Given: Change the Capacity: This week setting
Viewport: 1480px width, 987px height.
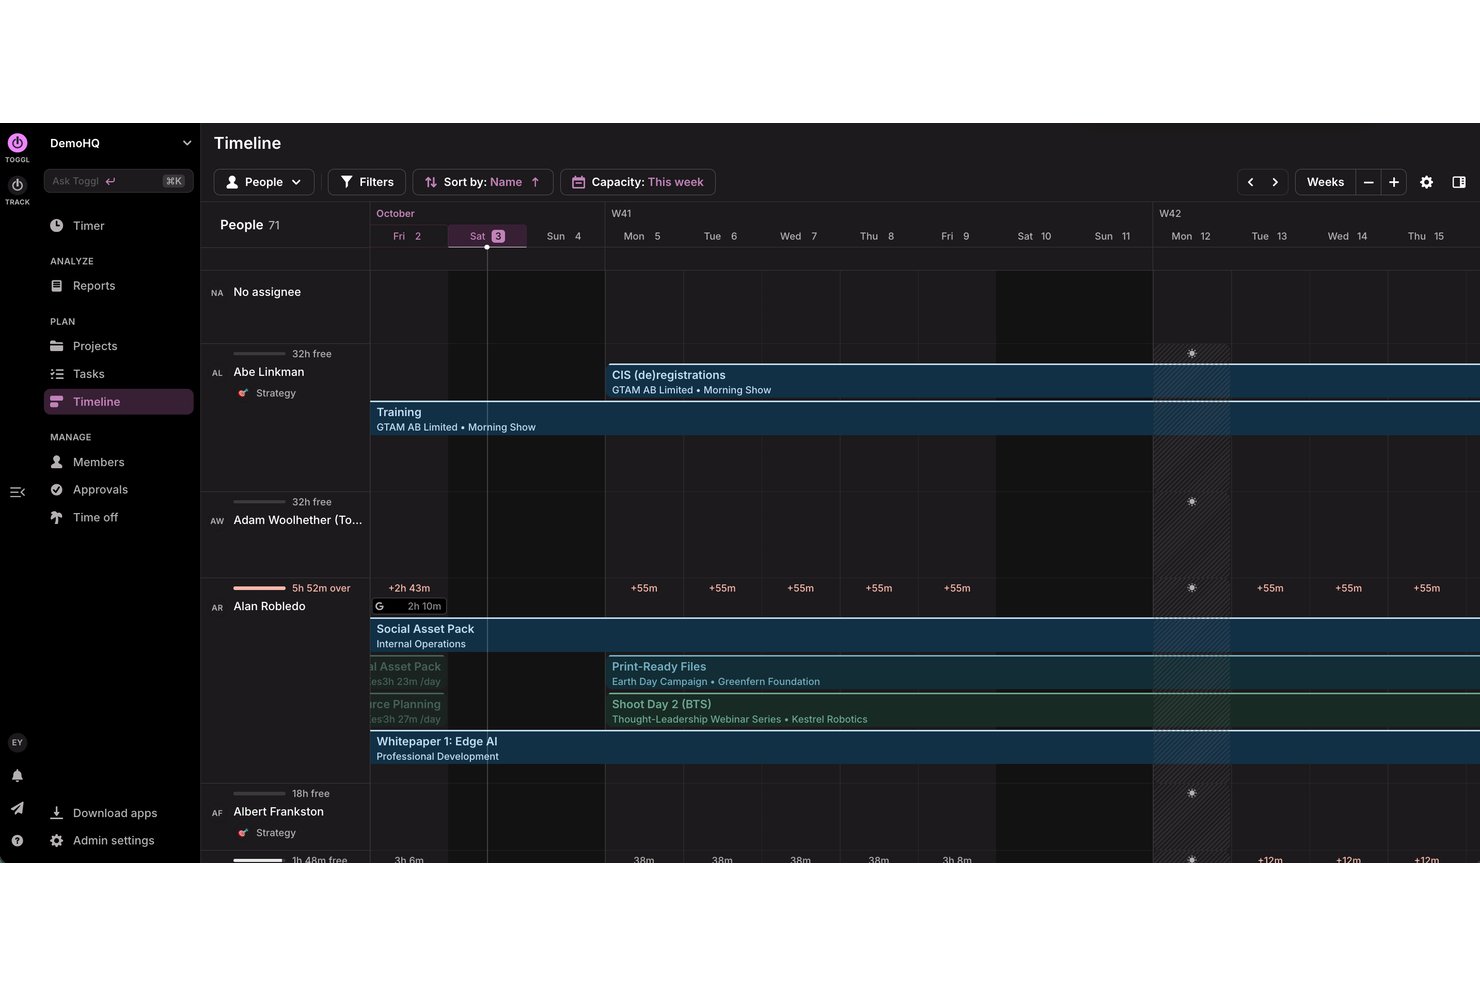Looking at the screenshot, I should pyautogui.click(x=638, y=182).
